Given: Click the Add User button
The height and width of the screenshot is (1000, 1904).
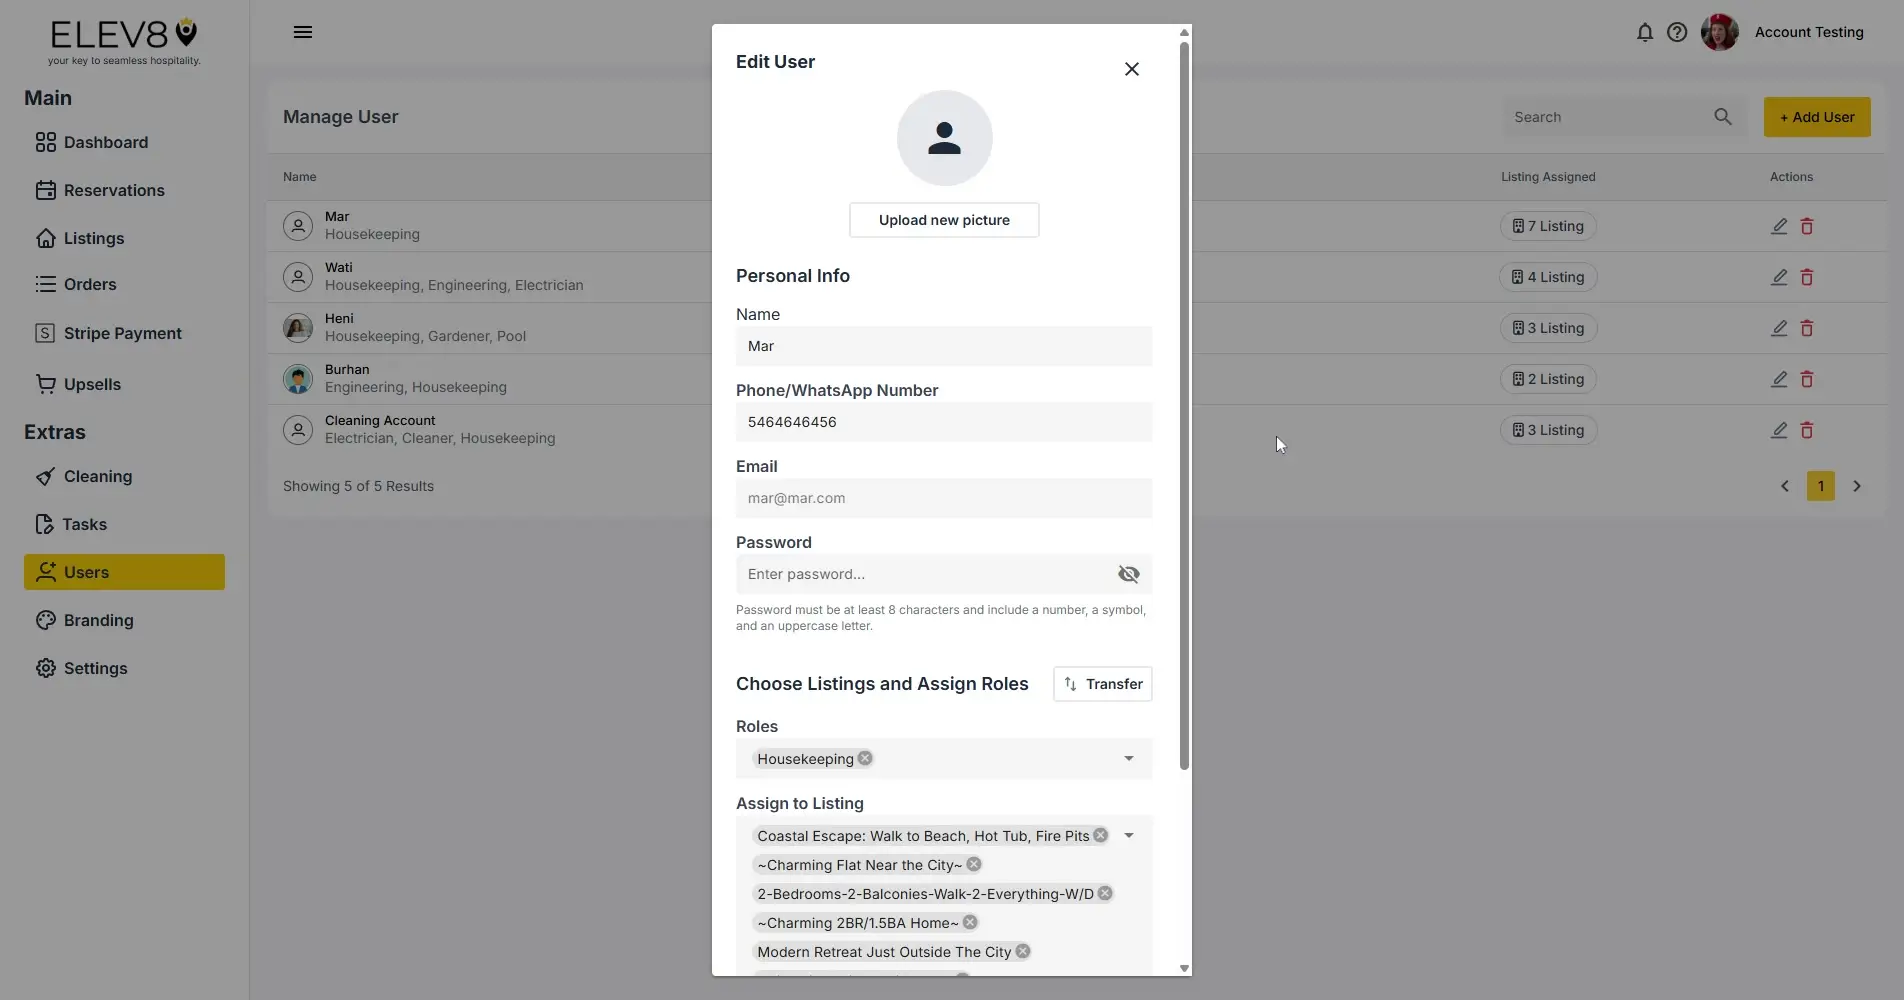Looking at the screenshot, I should (x=1817, y=117).
